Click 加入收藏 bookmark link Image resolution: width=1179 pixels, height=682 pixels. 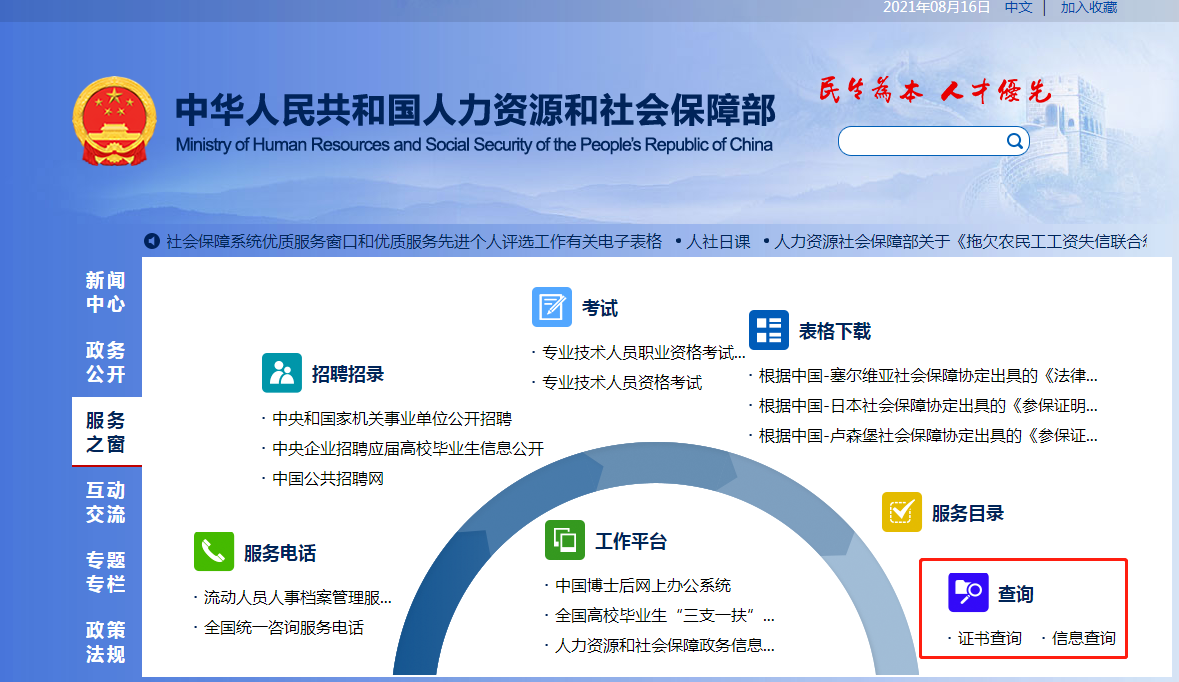click(x=1089, y=8)
